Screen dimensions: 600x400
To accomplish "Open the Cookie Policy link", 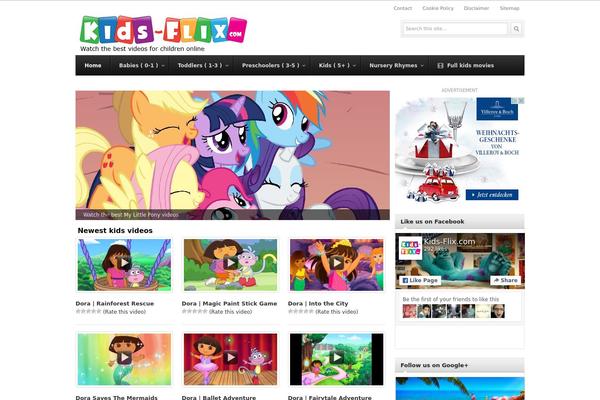I will point(438,8).
